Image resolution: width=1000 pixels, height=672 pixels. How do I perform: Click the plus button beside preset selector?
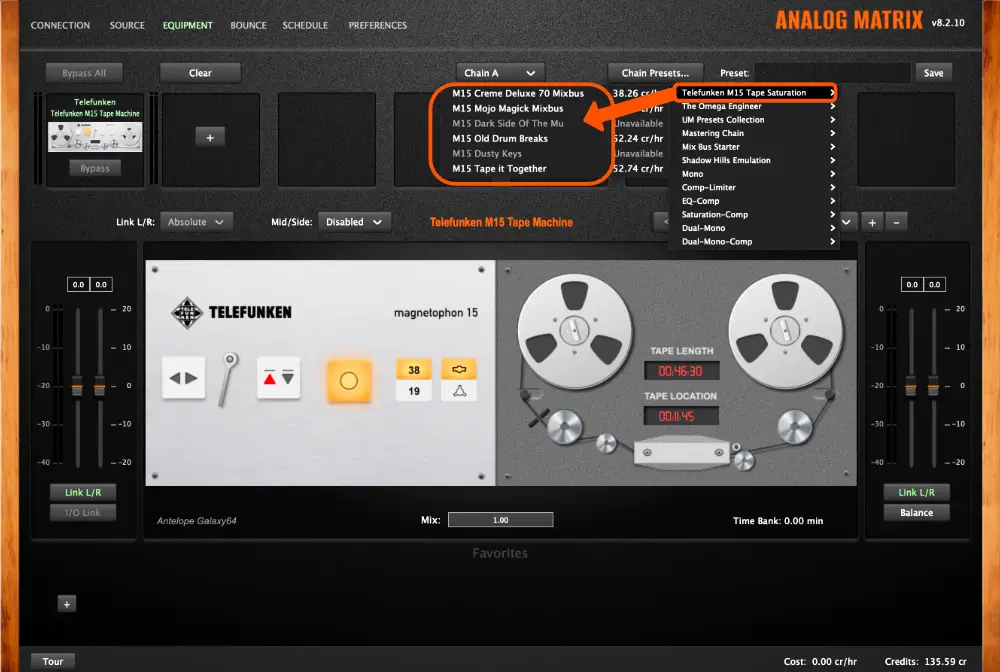click(872, 223)
